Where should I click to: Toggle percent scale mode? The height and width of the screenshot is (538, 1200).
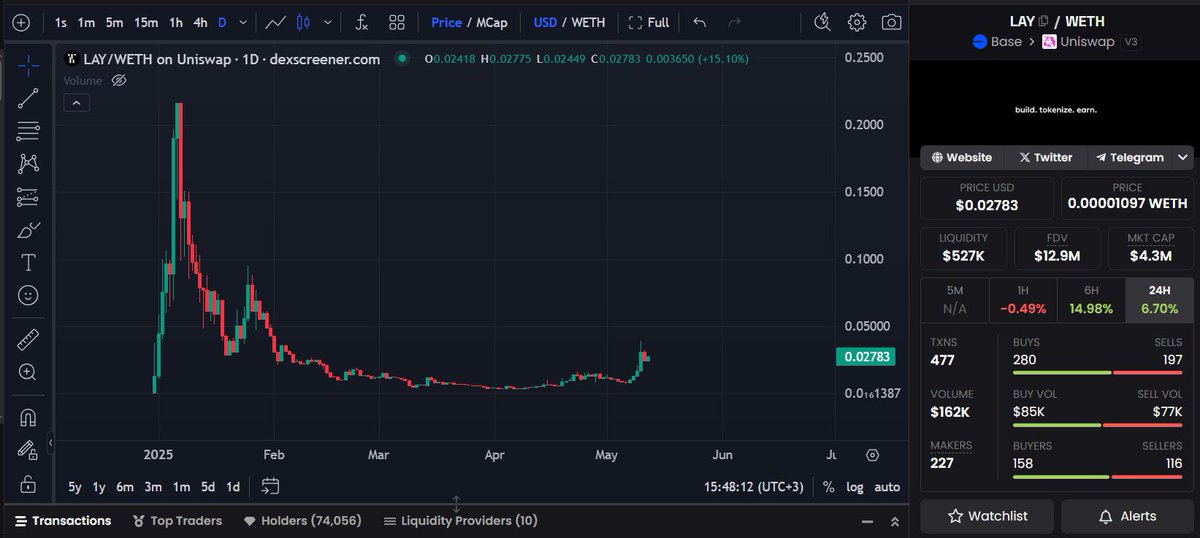pyautogui.click(x=829, y=487)
